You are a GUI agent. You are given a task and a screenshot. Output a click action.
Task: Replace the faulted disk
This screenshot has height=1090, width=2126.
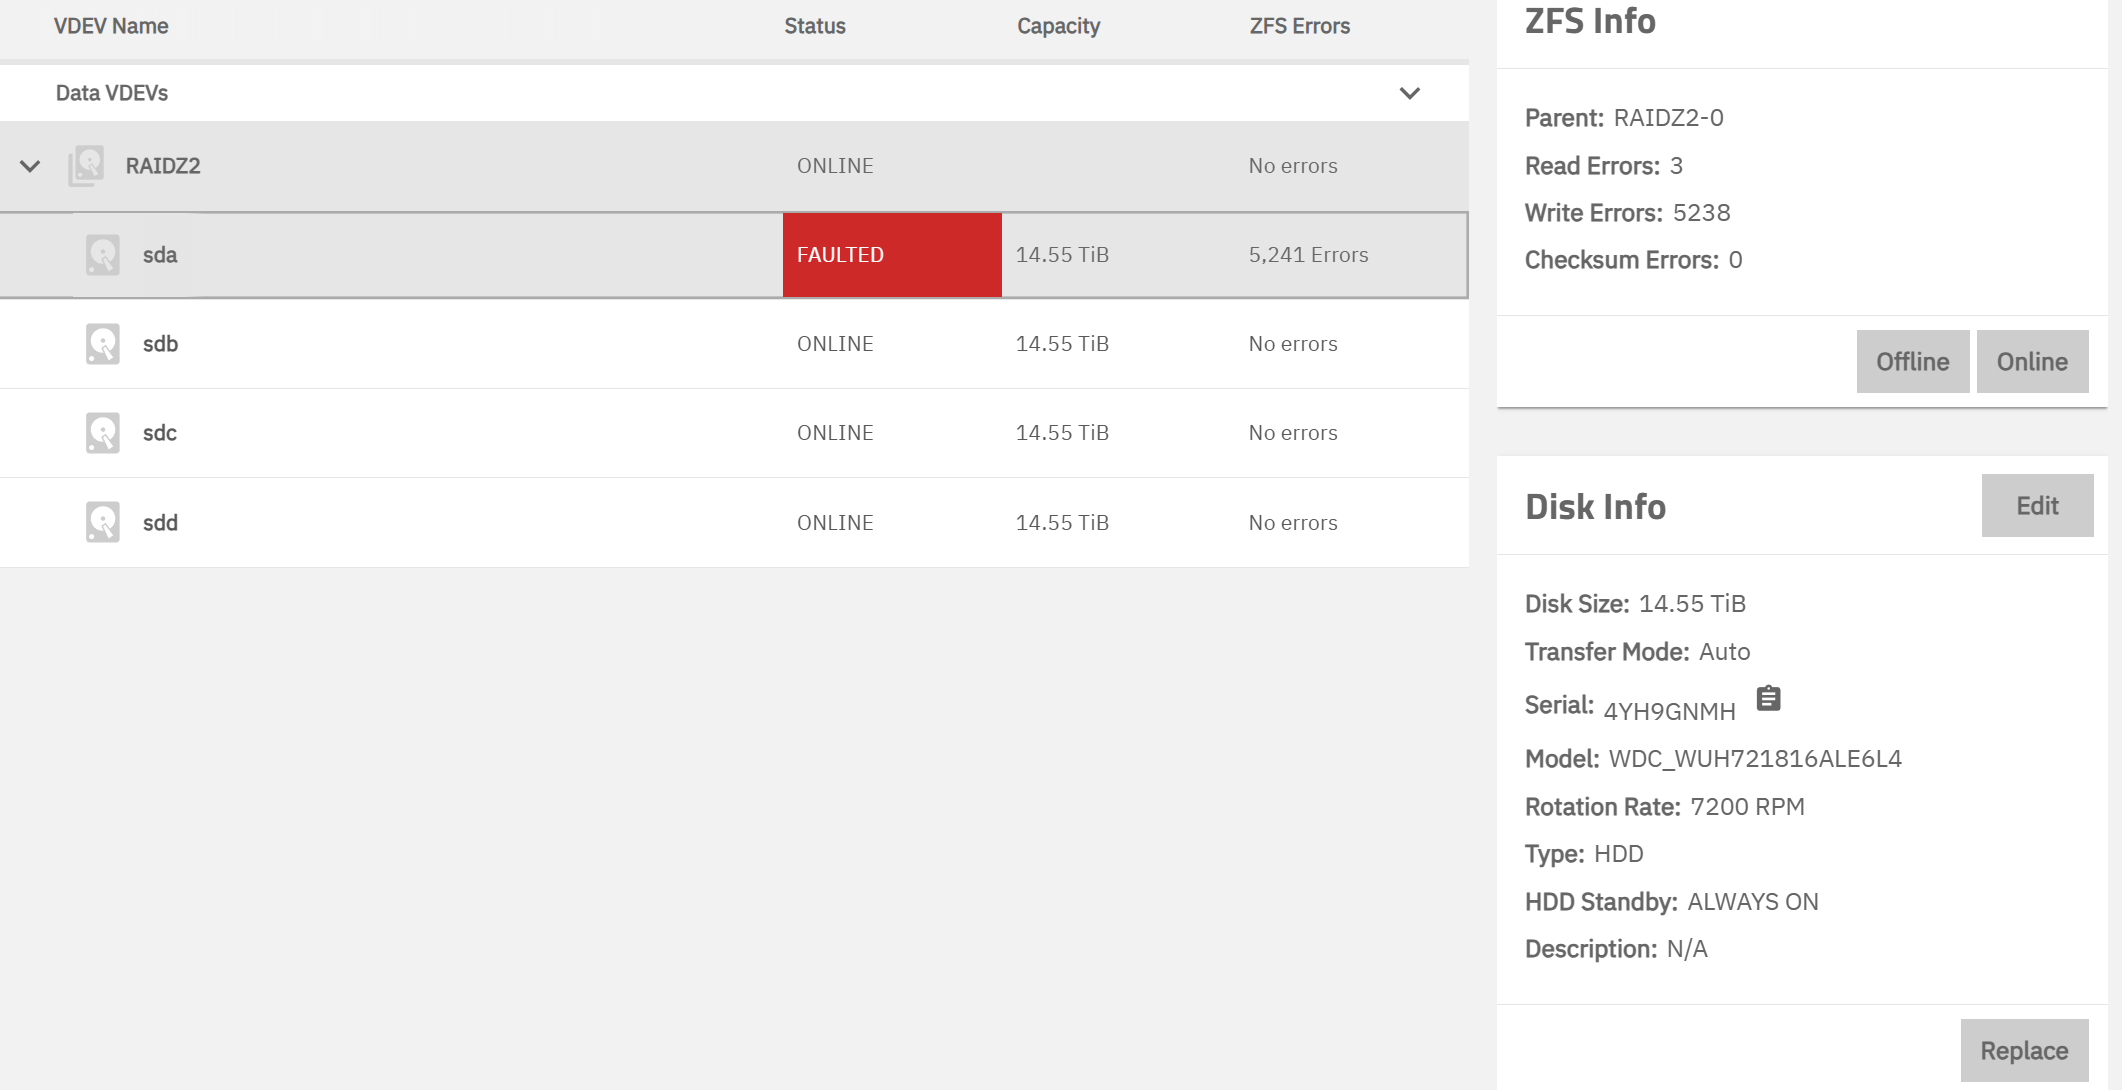pos(2024,1050)
